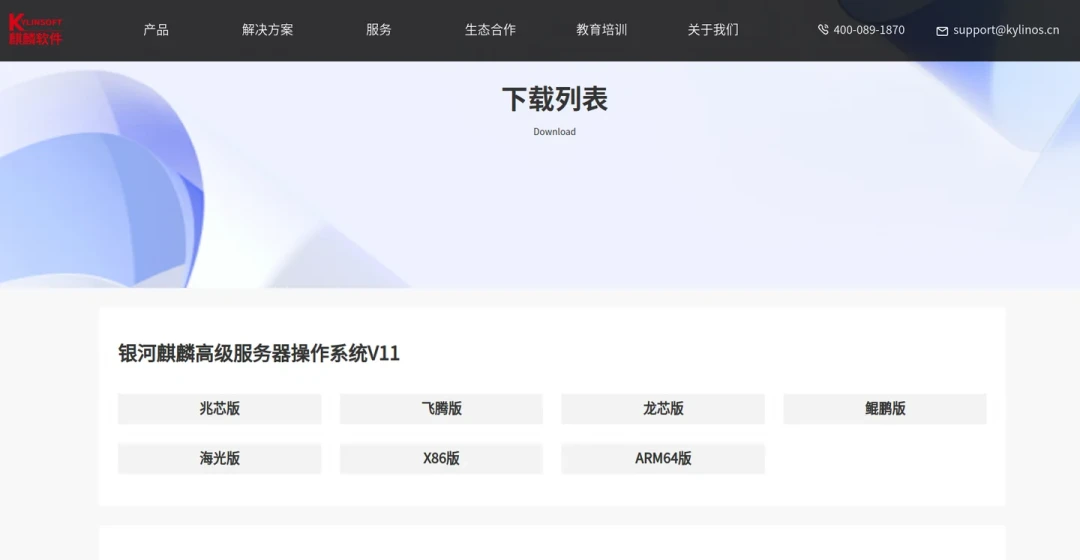
Task: Open the 生态合作 menu
Action: (490, 30)
